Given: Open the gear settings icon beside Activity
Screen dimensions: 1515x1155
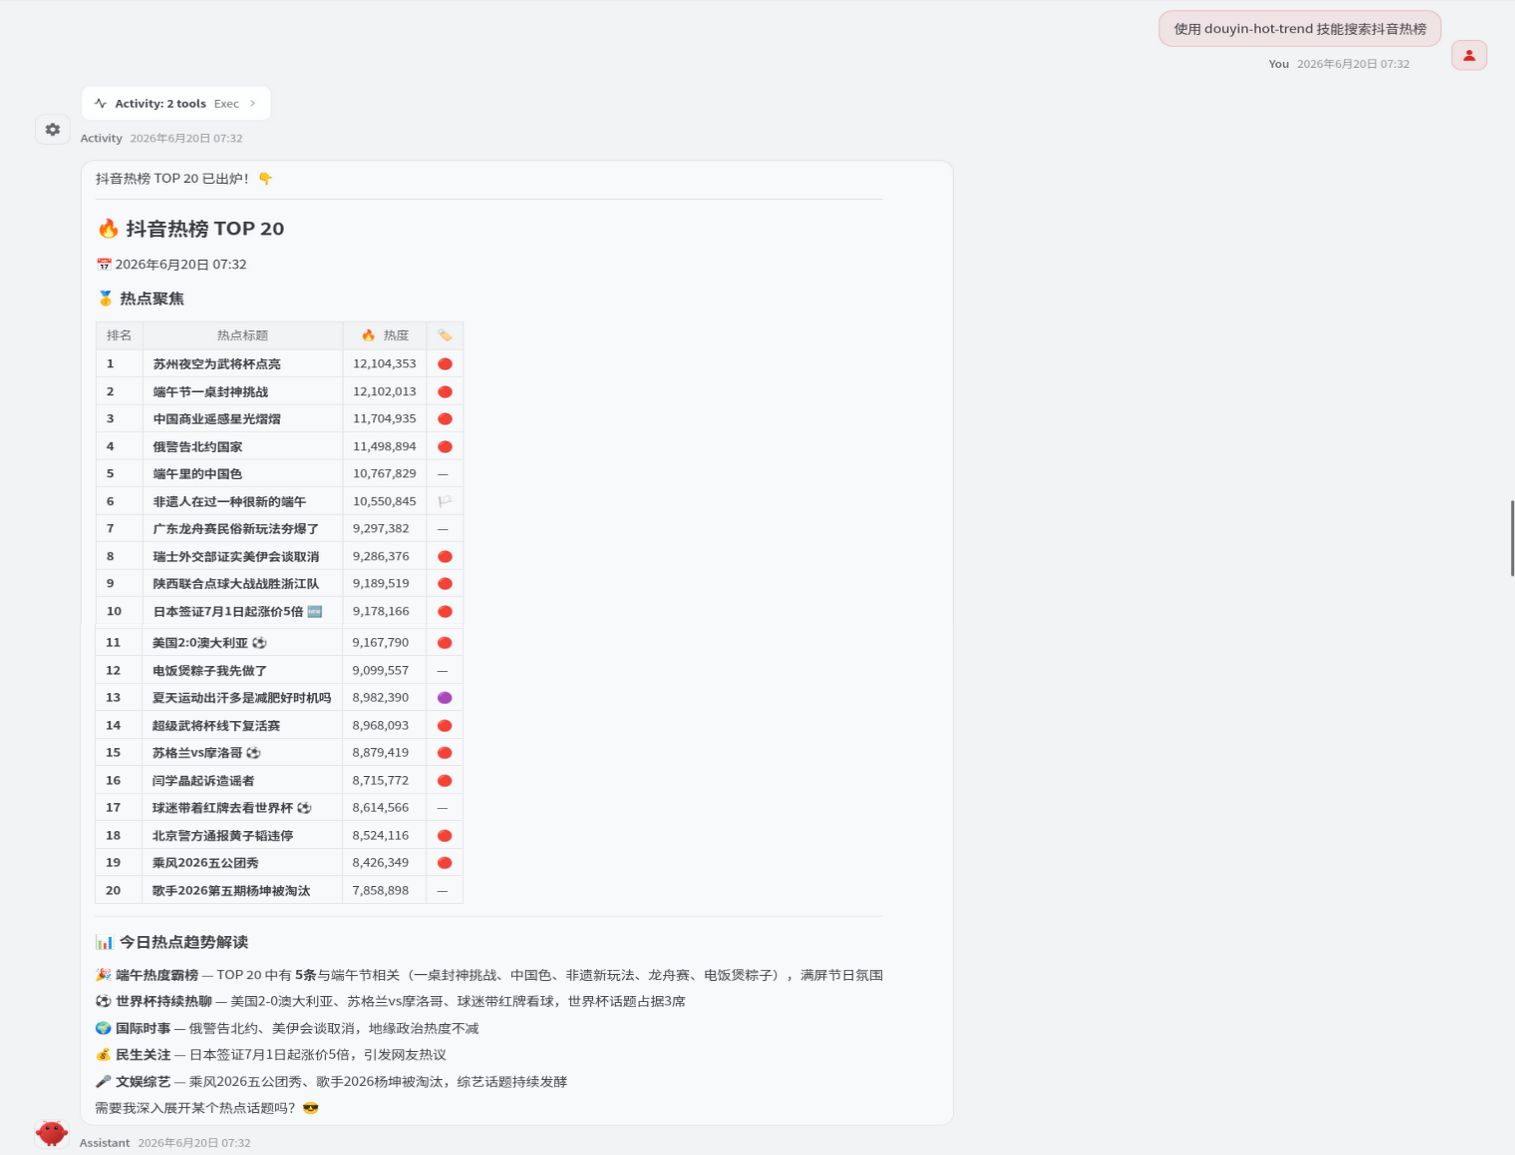Looking at the screenshot, I should (x=53, y=130).
